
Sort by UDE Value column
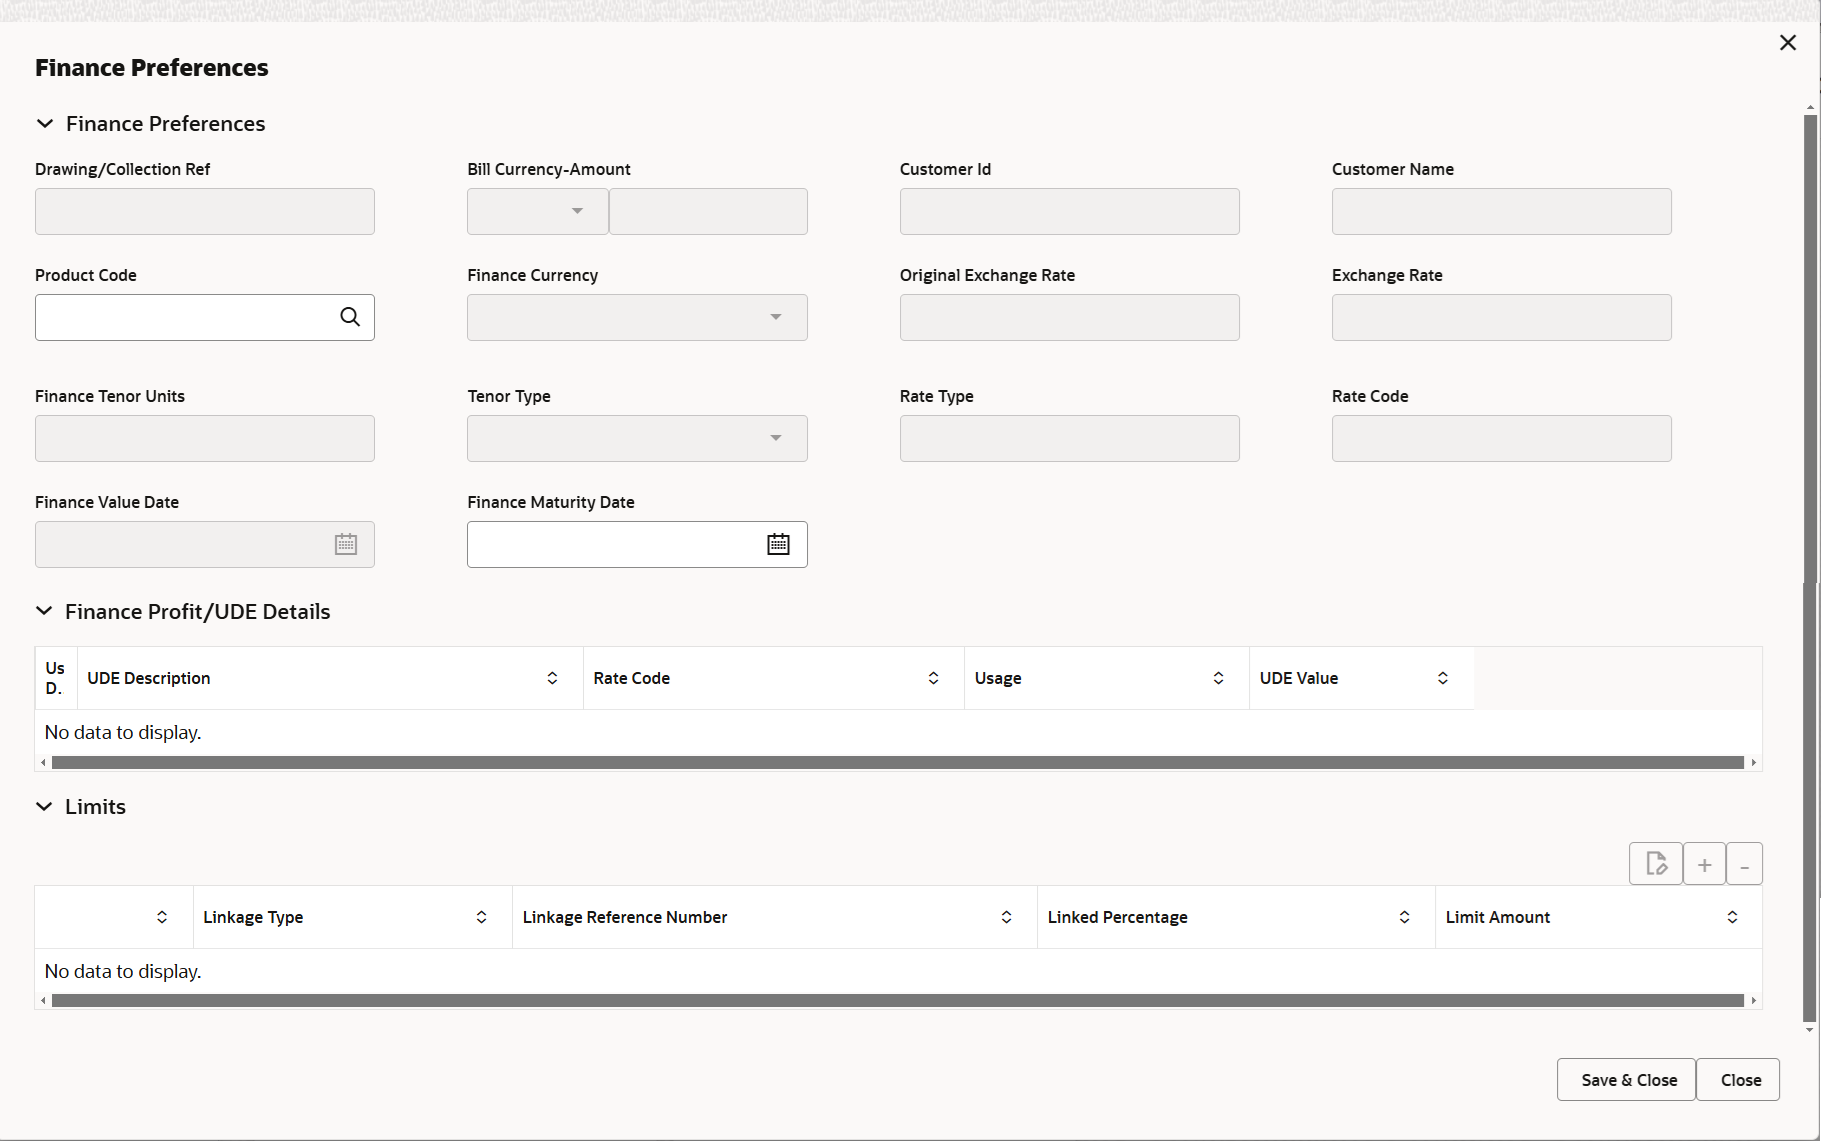(x=1443, y=678)
